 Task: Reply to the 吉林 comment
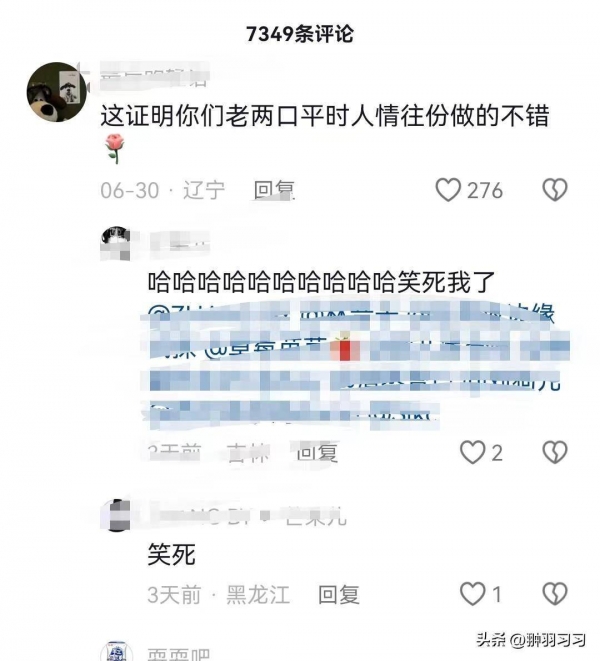point(317,452)
